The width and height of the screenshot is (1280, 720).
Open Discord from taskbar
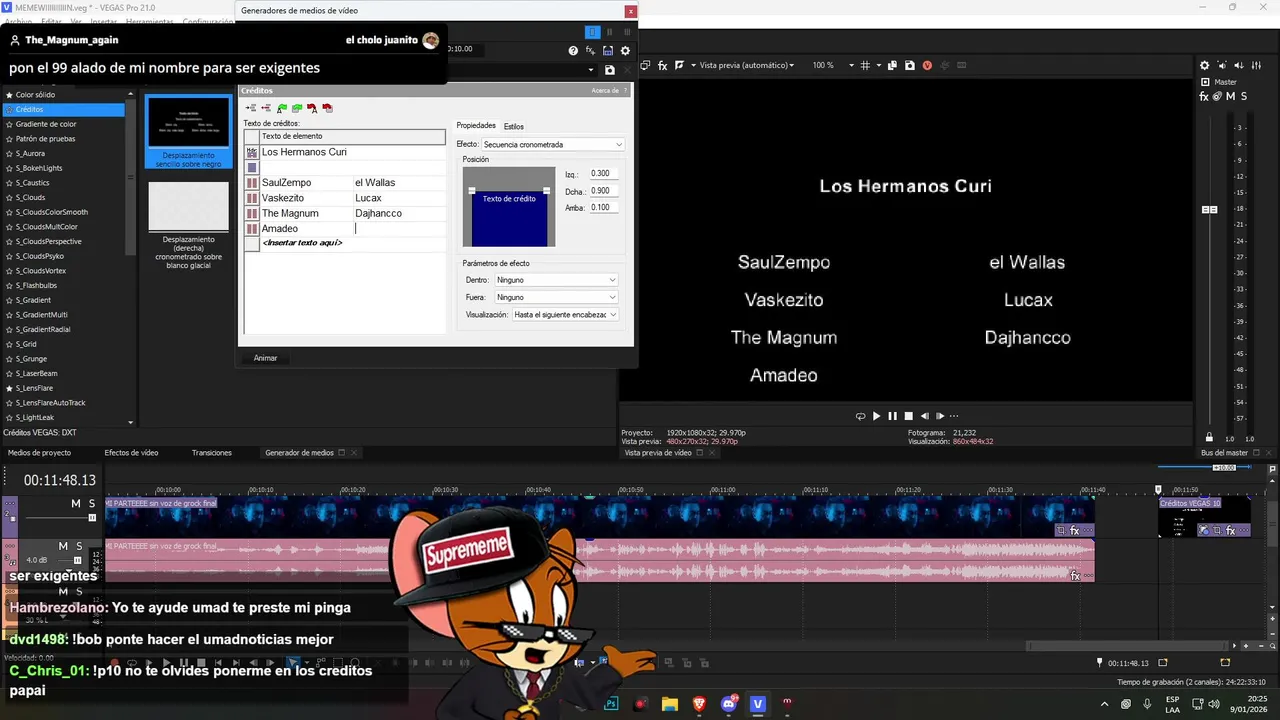[x=729, y=704]
